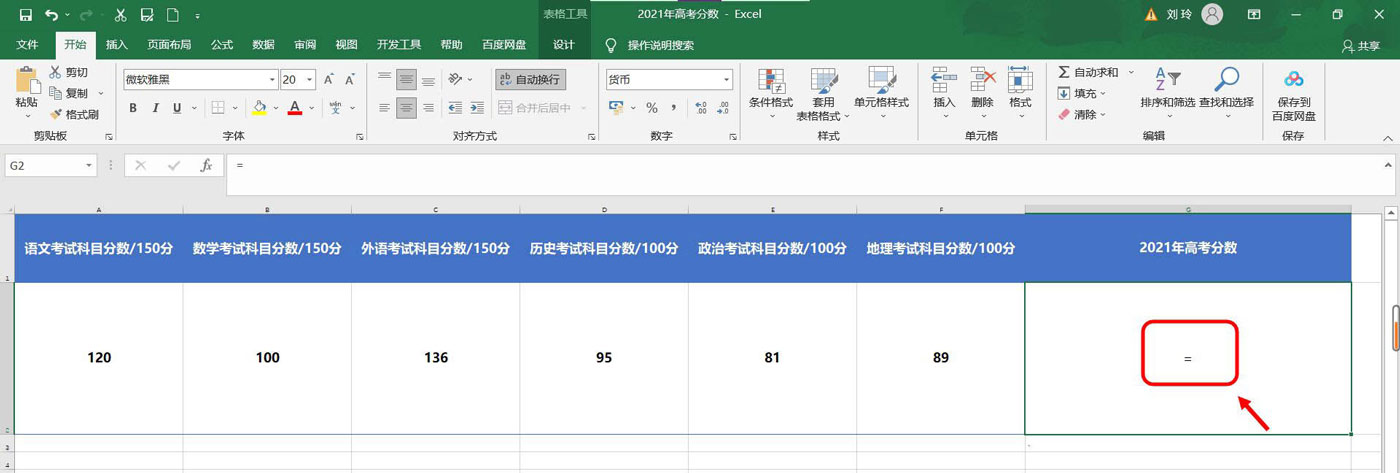Viewport: 1400px width, 473px height.
Task: Expand Name Box dropdown for G2
Action: pyautogui.click(x=89, y=165)
